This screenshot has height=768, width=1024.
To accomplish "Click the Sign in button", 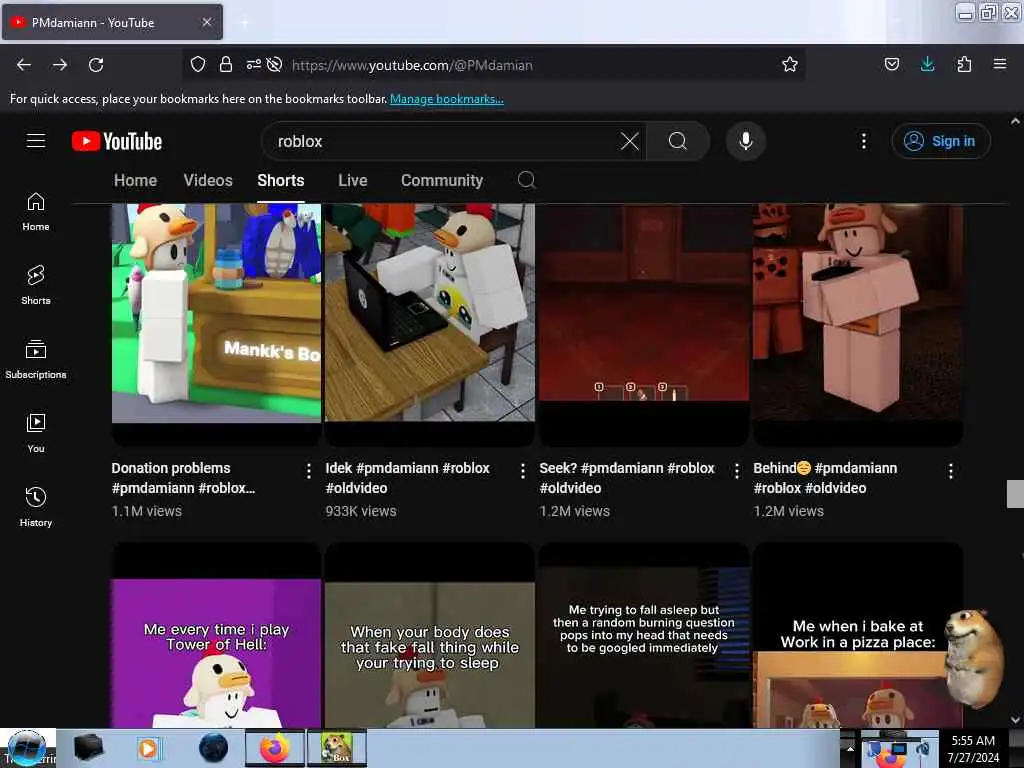I will click(x=941, y=141).
